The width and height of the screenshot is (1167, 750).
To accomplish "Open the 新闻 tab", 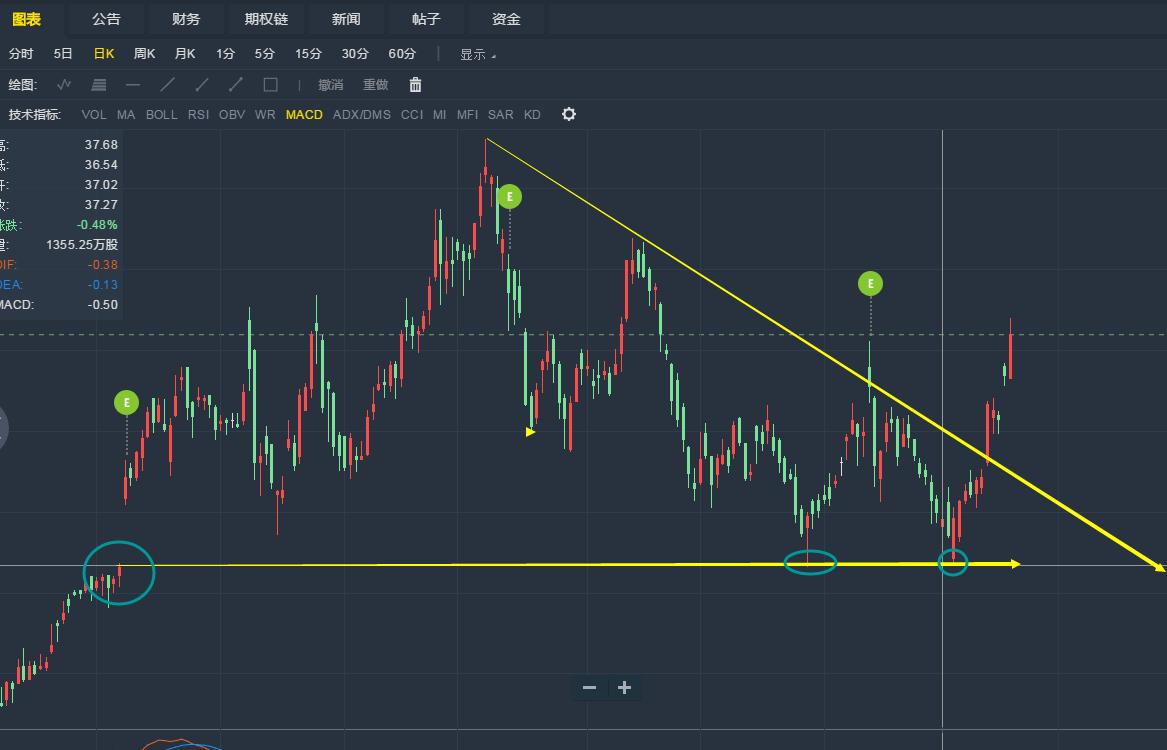I will coord(345,19).
